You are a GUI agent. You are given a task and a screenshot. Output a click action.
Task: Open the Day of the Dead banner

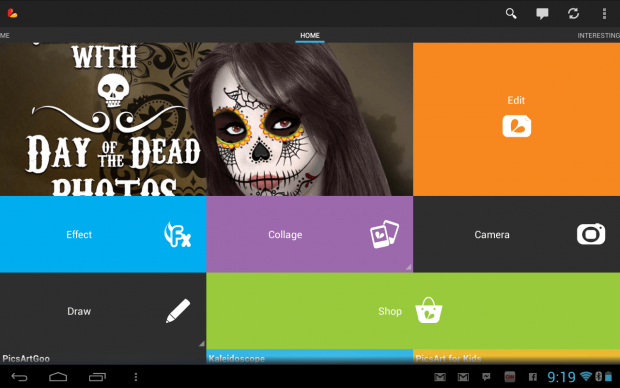[206, 119]
